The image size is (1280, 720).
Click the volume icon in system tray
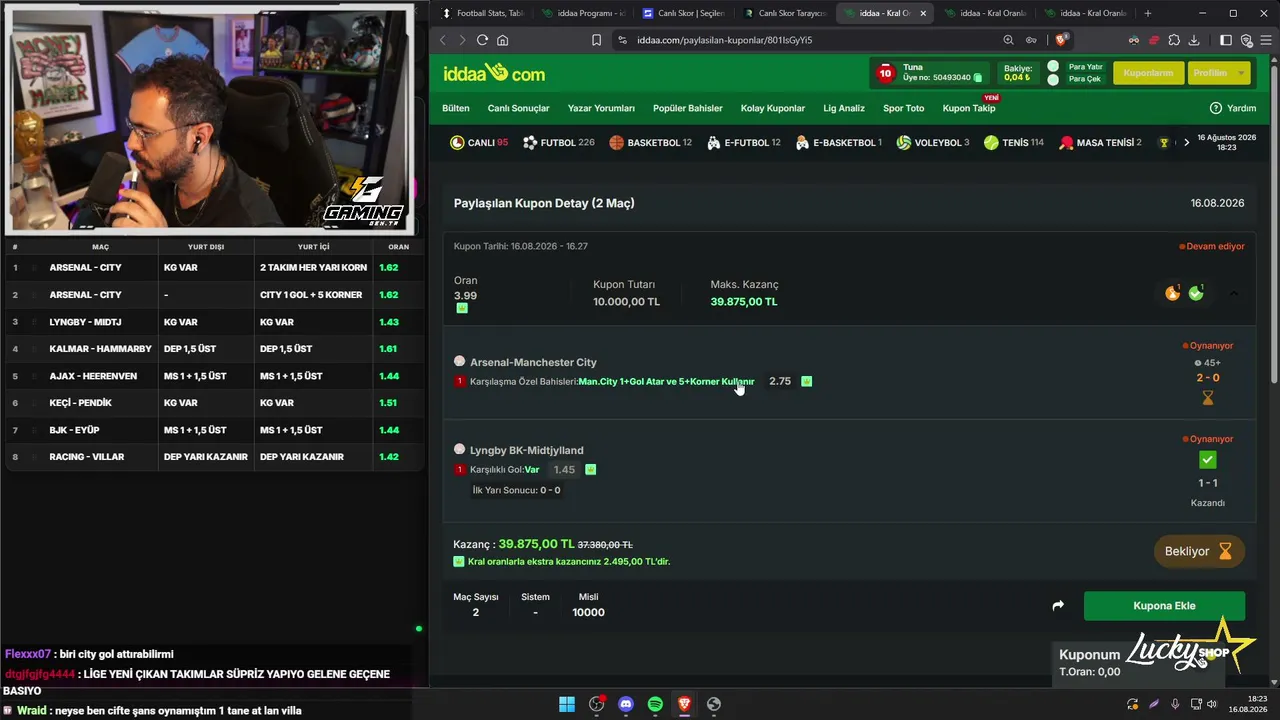pos(1211,704)
